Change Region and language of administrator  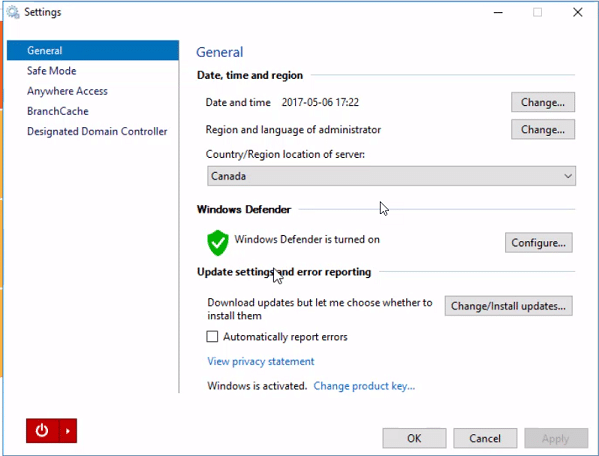(543, 129)
